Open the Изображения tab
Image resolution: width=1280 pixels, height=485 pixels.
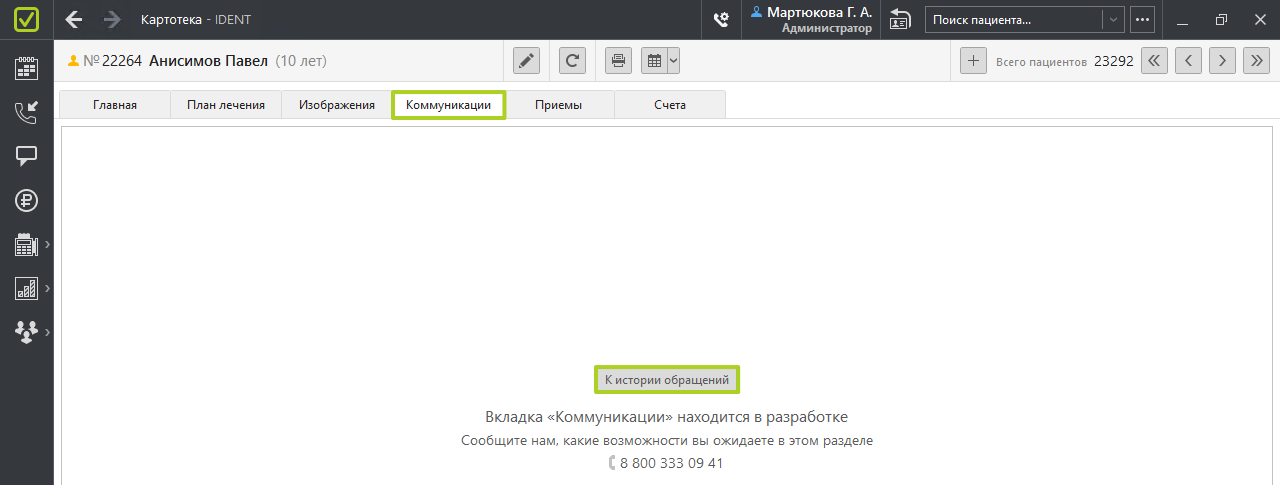(336, 105)
